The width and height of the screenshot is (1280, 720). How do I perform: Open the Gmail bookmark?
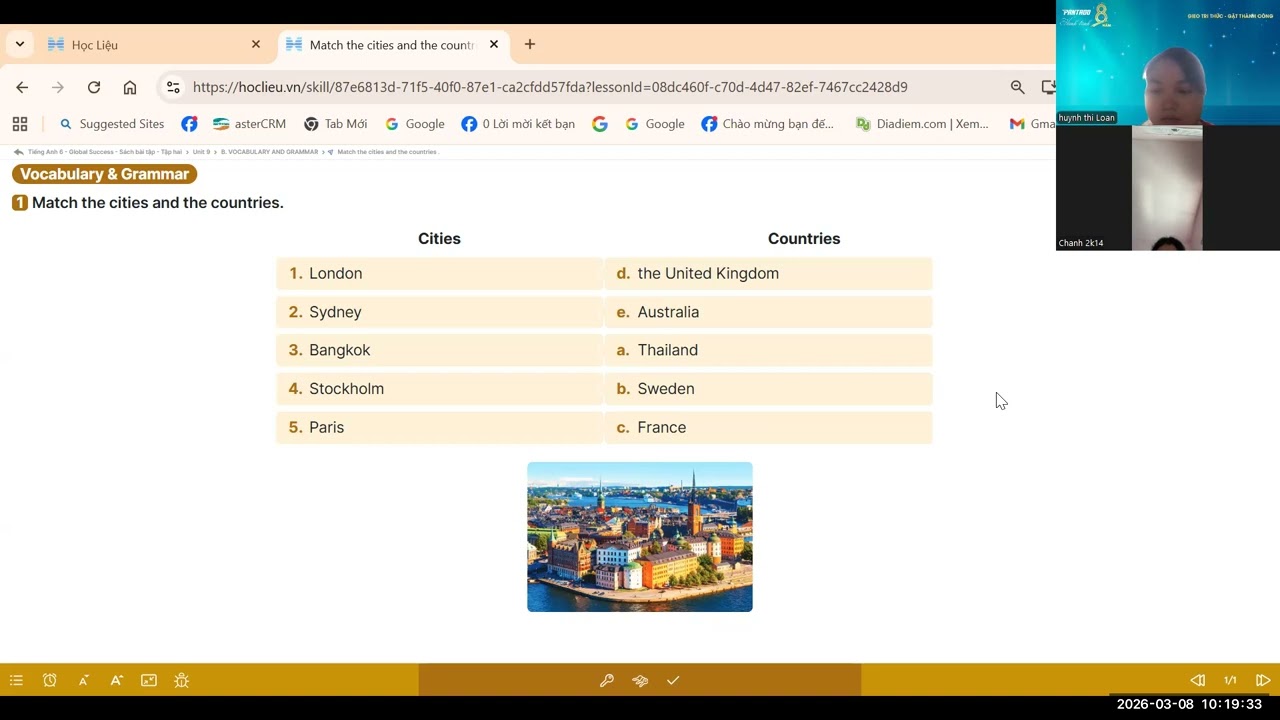click(x=1033, y=124)
